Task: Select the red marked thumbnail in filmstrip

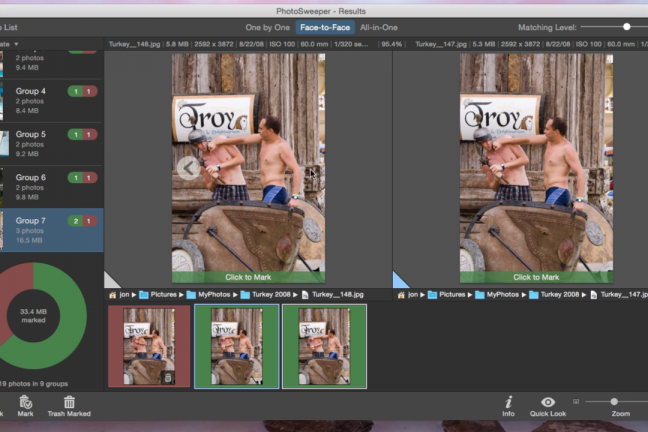Action: click(149, 346)
